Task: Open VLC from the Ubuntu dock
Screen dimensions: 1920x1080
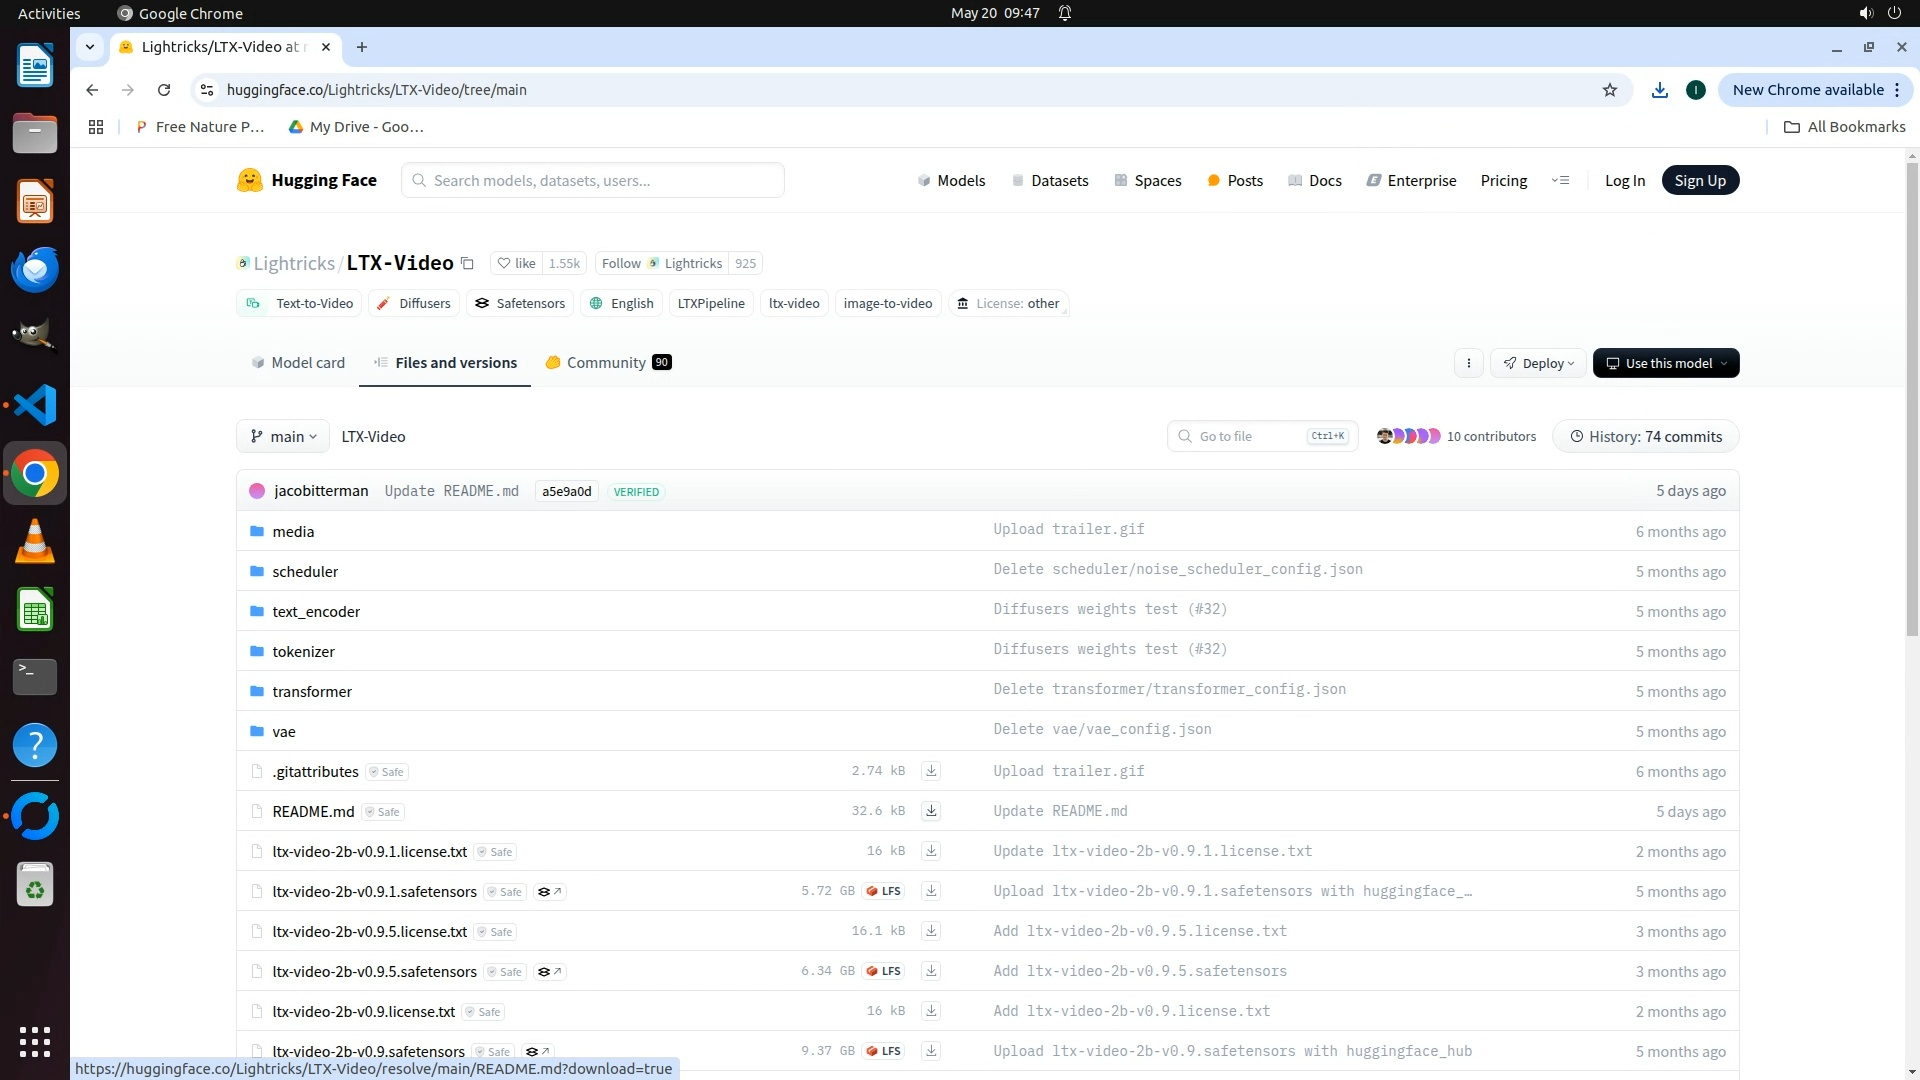Action: tap(35, 541)
